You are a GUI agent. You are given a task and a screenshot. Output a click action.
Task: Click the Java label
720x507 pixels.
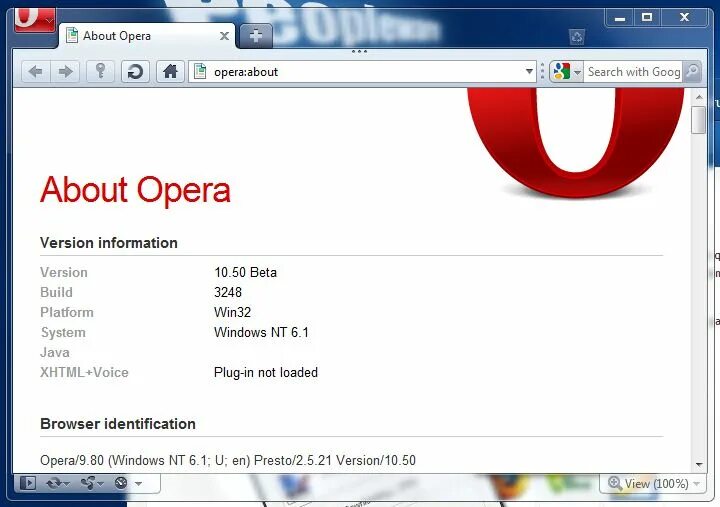[x=55, y=352]
